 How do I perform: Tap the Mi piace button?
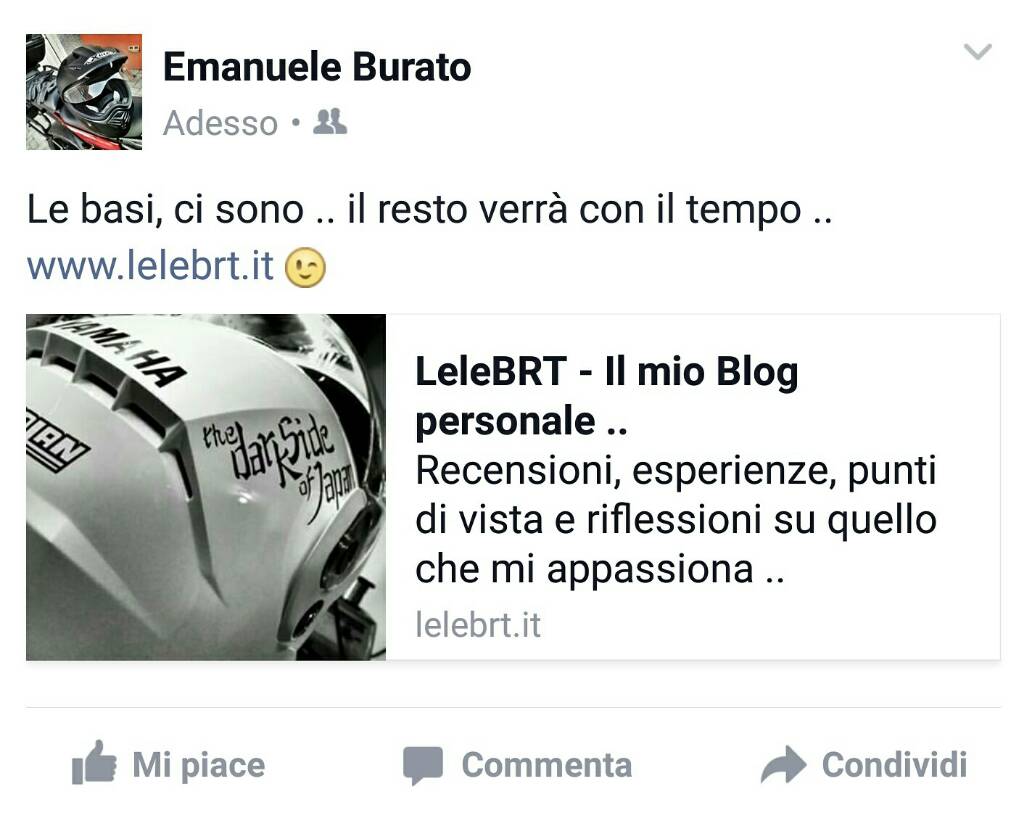168,764
